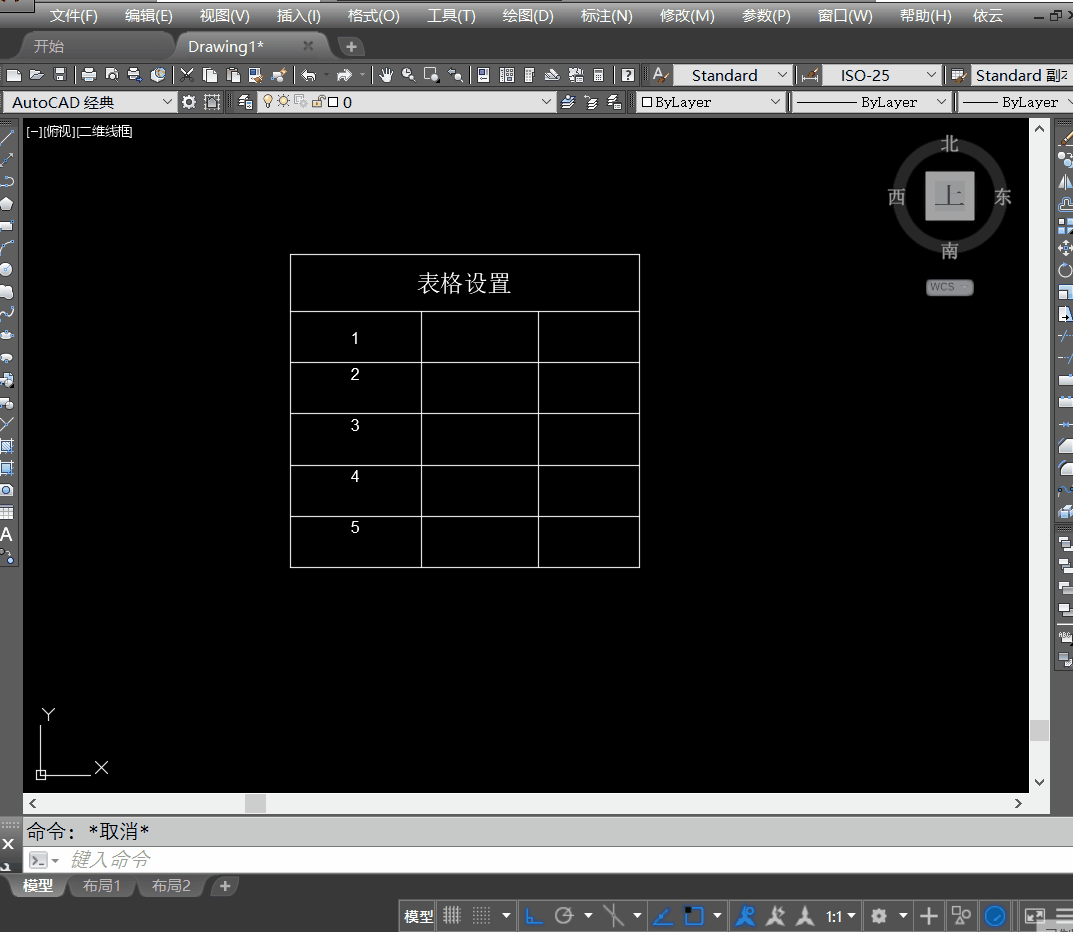Toggle Polar Tracking in status bar

564,915
